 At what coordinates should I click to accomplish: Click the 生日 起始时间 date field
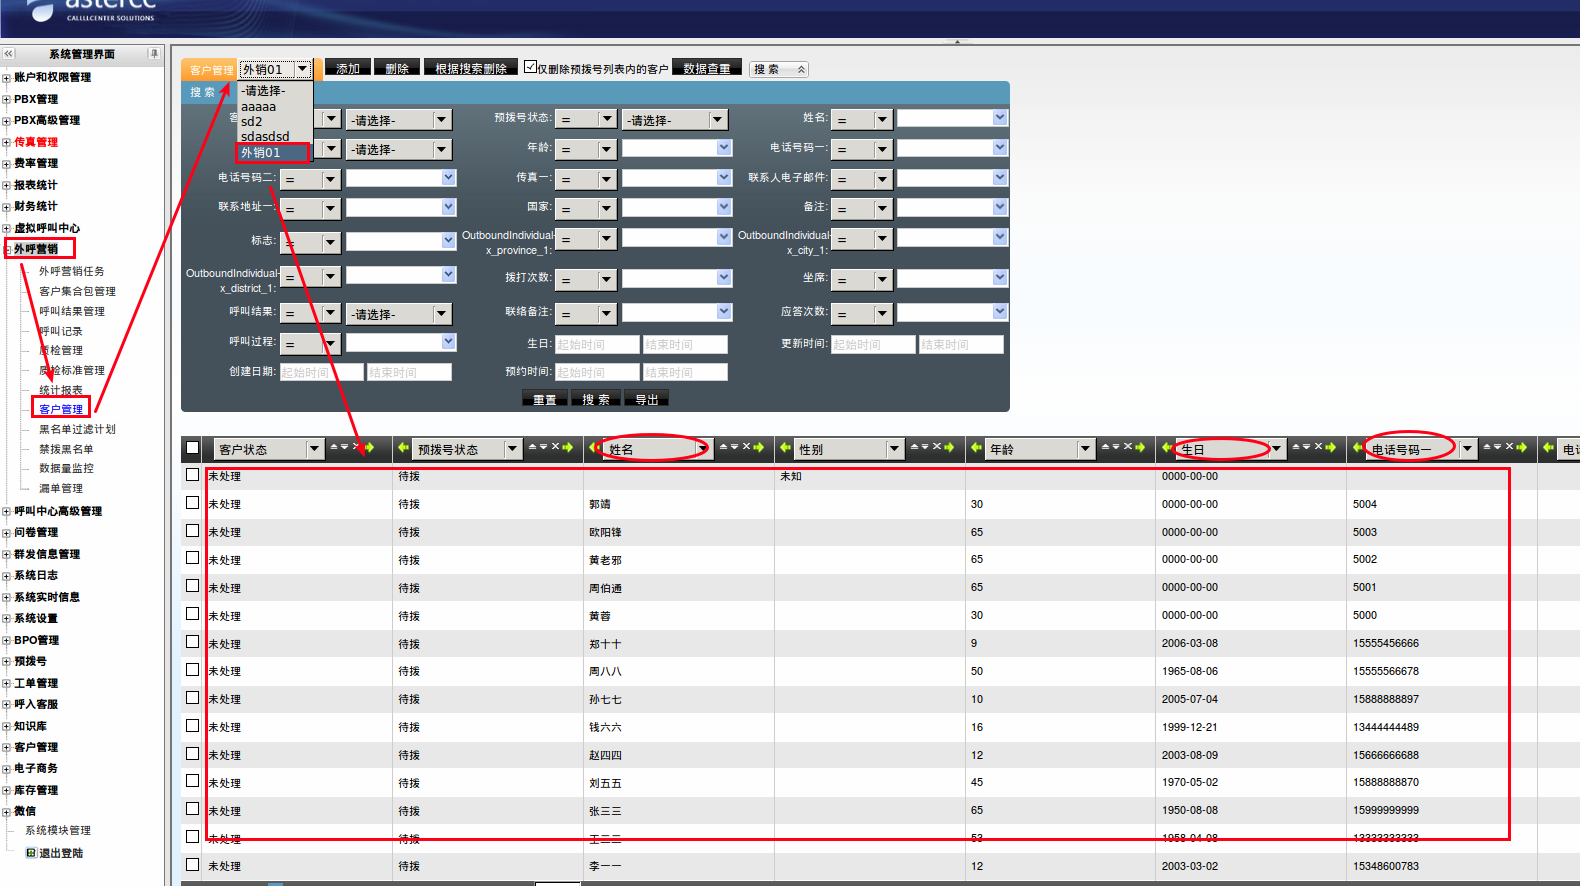click(596, 344)
